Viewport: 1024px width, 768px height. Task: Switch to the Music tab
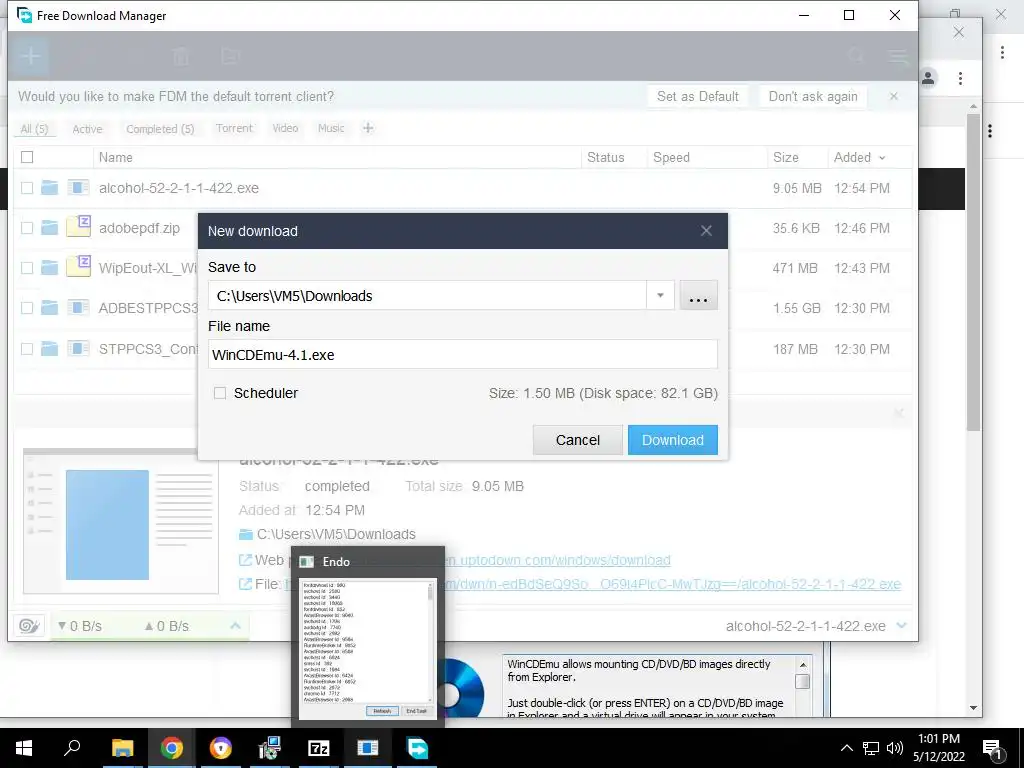point(331,129)
